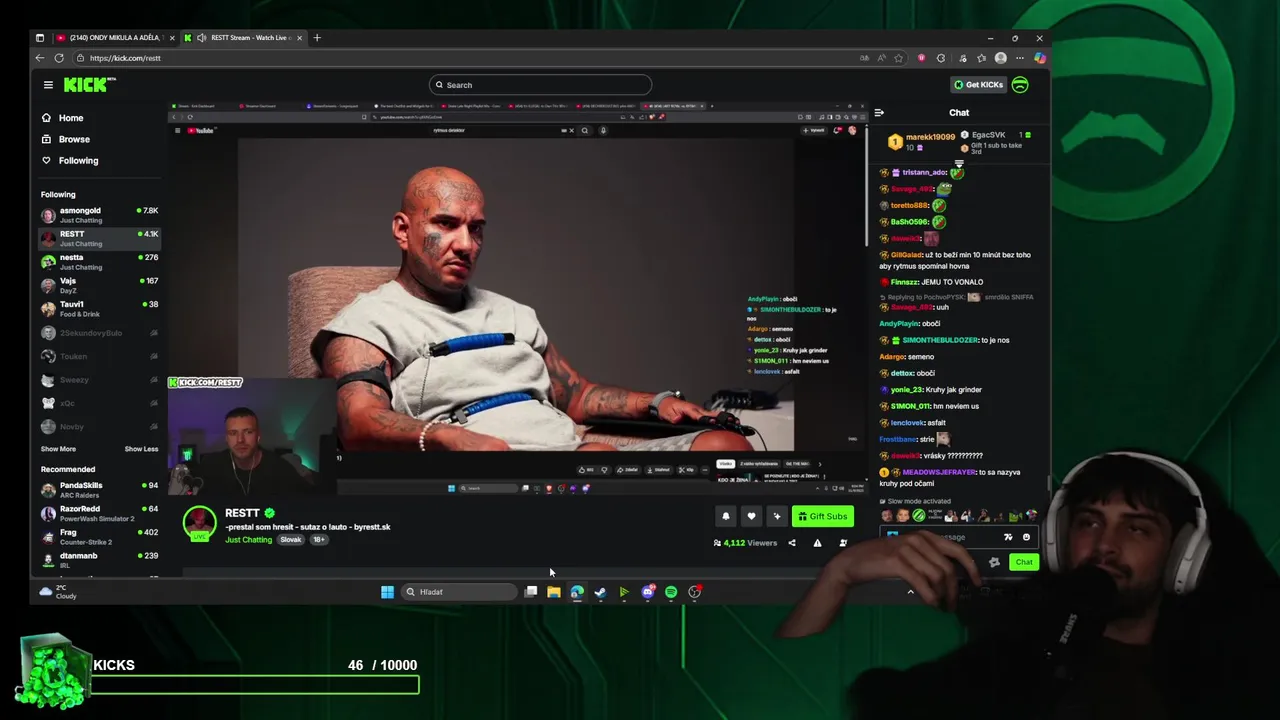Click the Just Chatting category link
This screenshot has width=1280, height=720.
tap(248, 540)
